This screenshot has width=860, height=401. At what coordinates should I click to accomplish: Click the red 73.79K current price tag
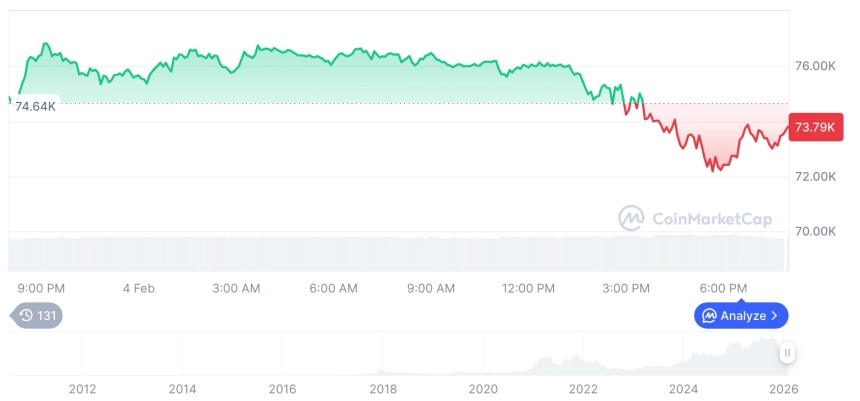coord(812,127)
